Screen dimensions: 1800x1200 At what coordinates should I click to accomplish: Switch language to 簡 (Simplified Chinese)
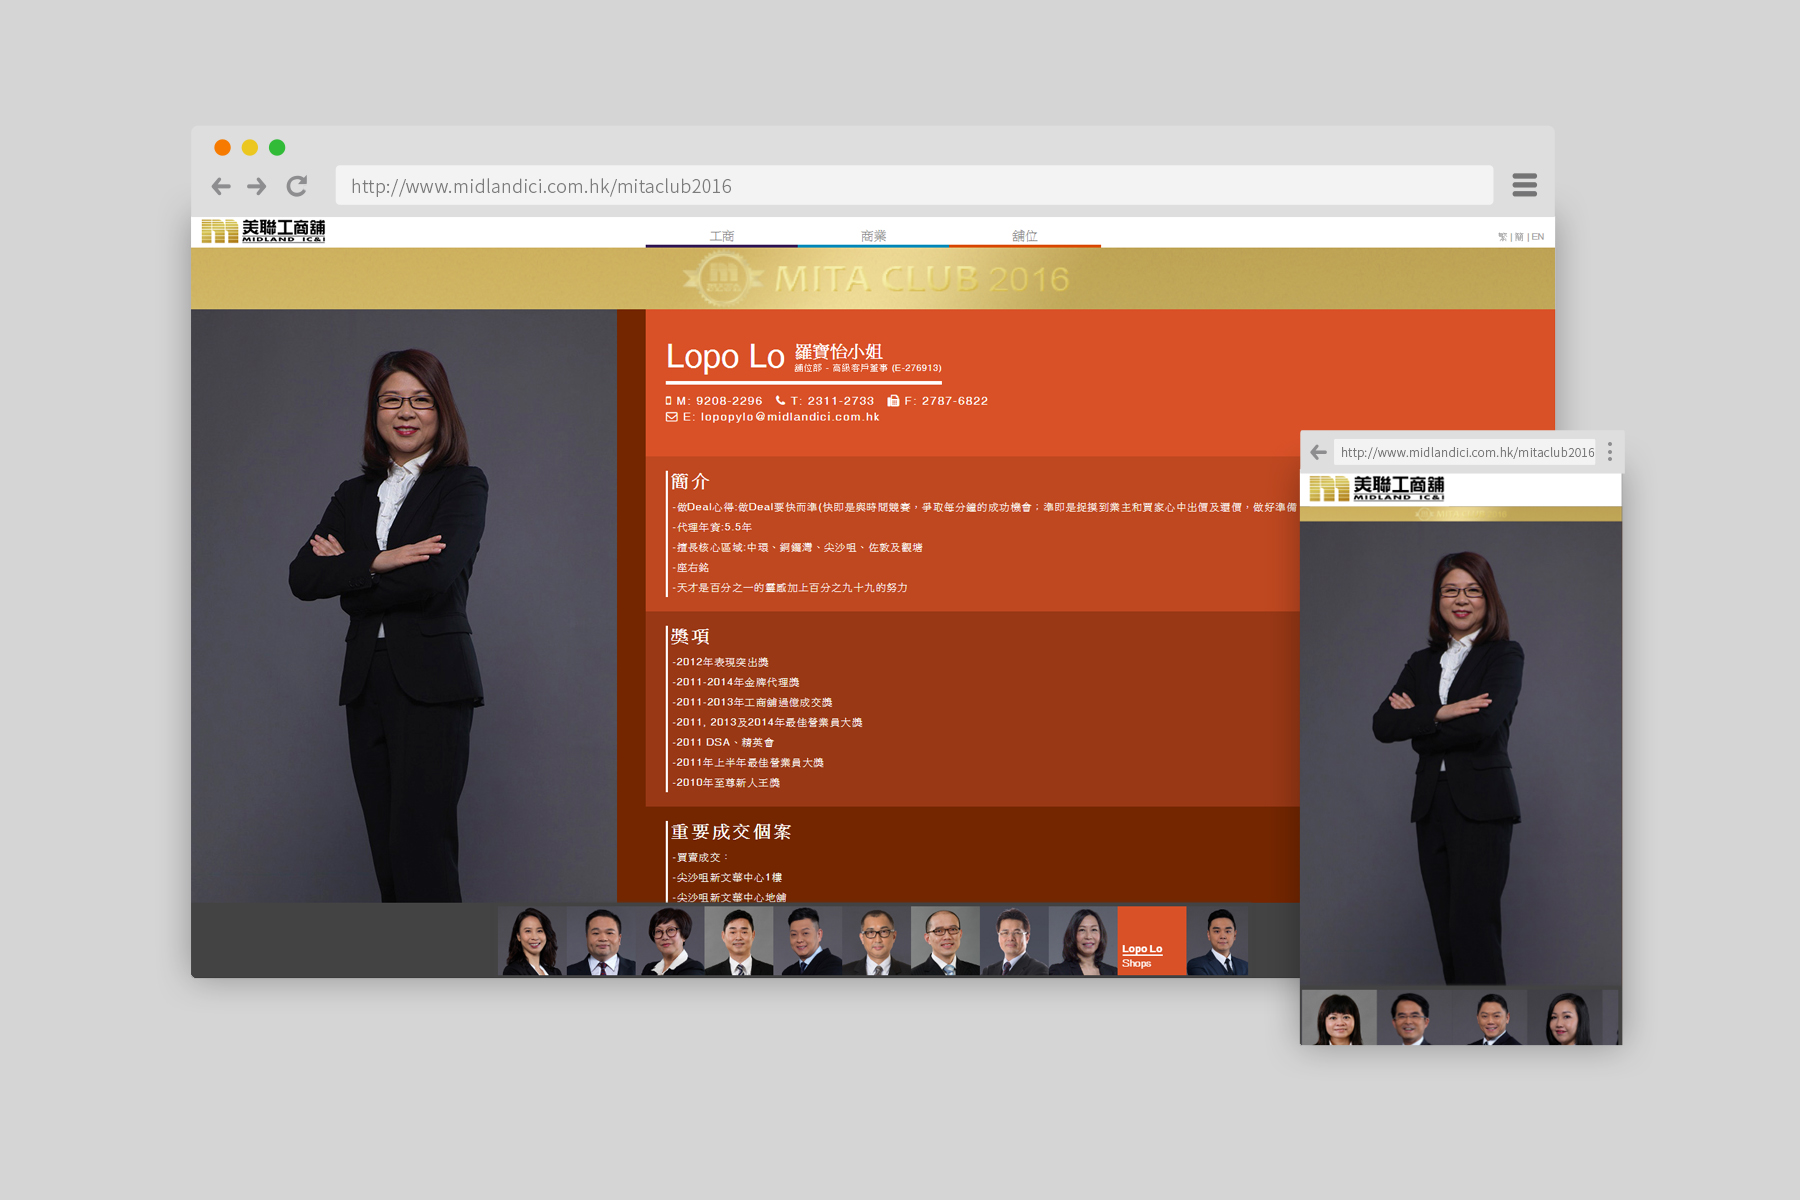tap(1519, 237)
